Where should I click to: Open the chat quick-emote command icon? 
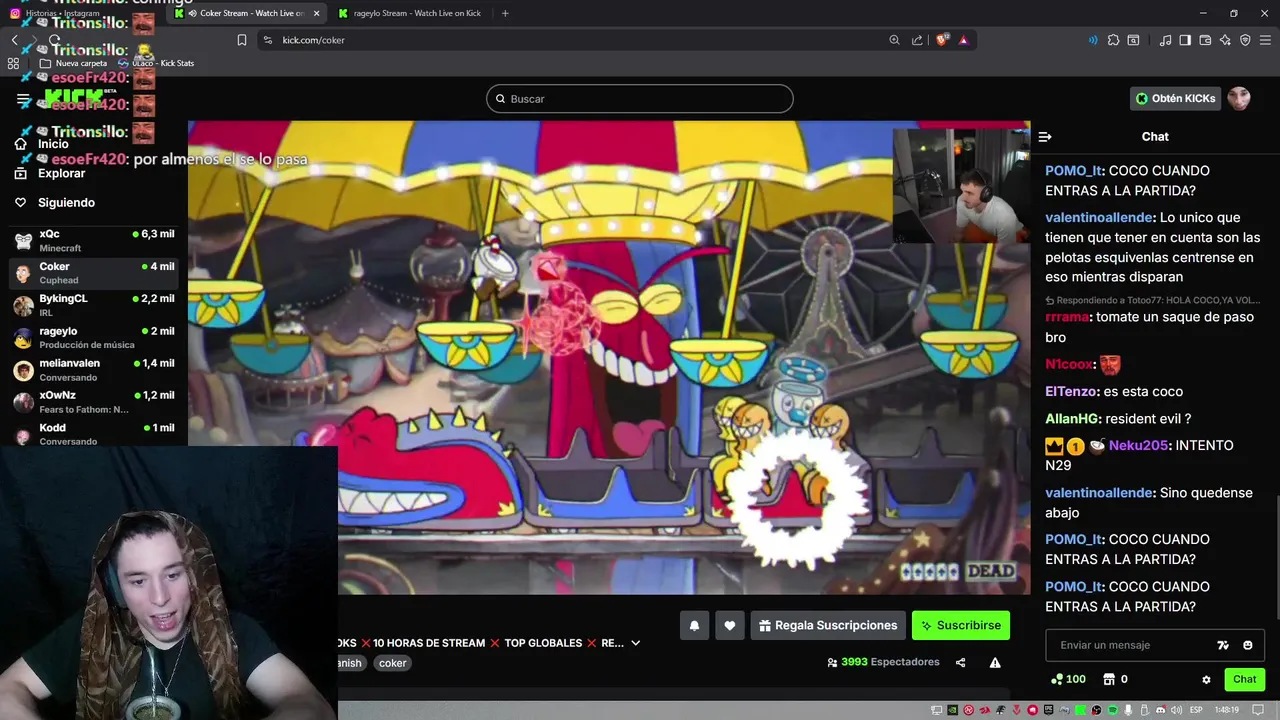click(1223, 645)
